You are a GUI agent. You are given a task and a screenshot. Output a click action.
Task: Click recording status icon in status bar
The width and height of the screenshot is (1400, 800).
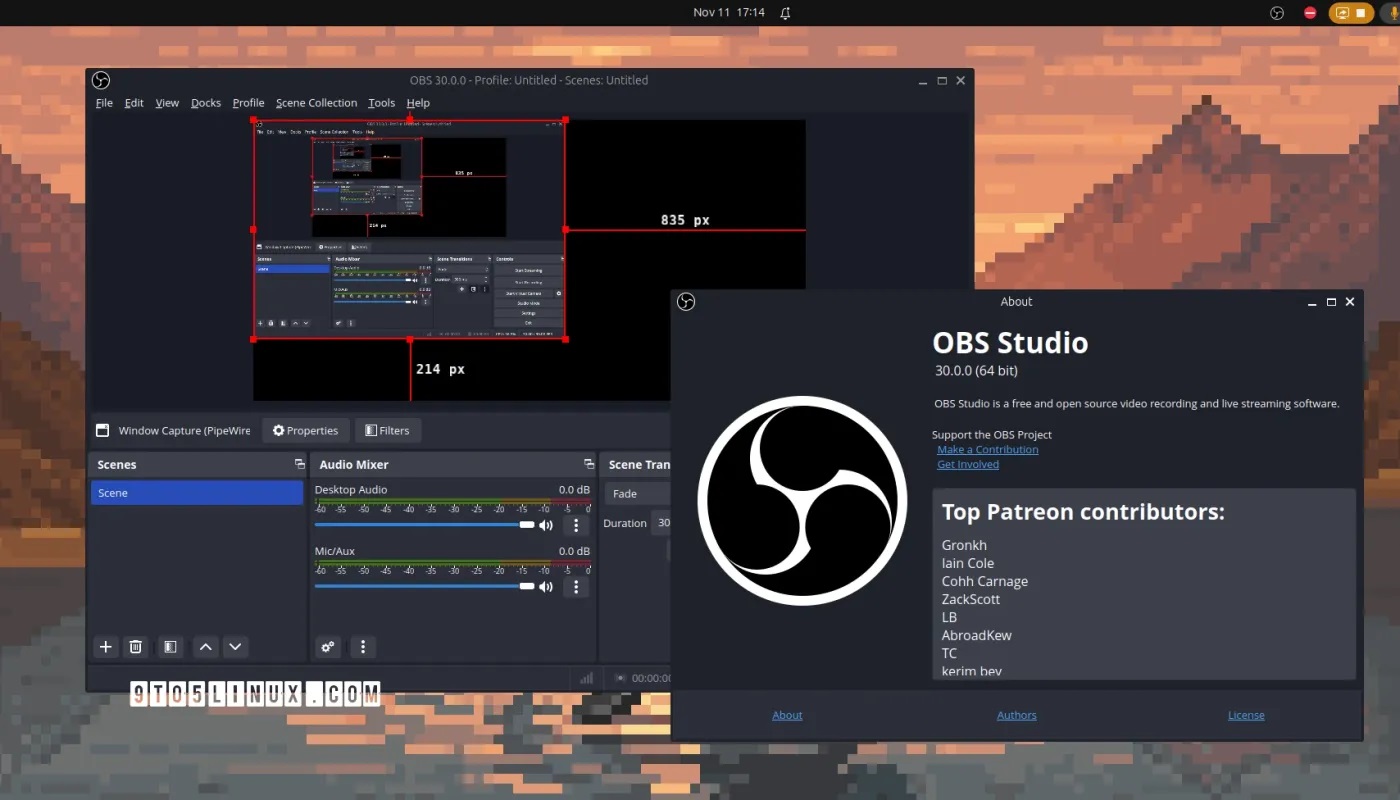pyautogui.click(x=620, y=678)
